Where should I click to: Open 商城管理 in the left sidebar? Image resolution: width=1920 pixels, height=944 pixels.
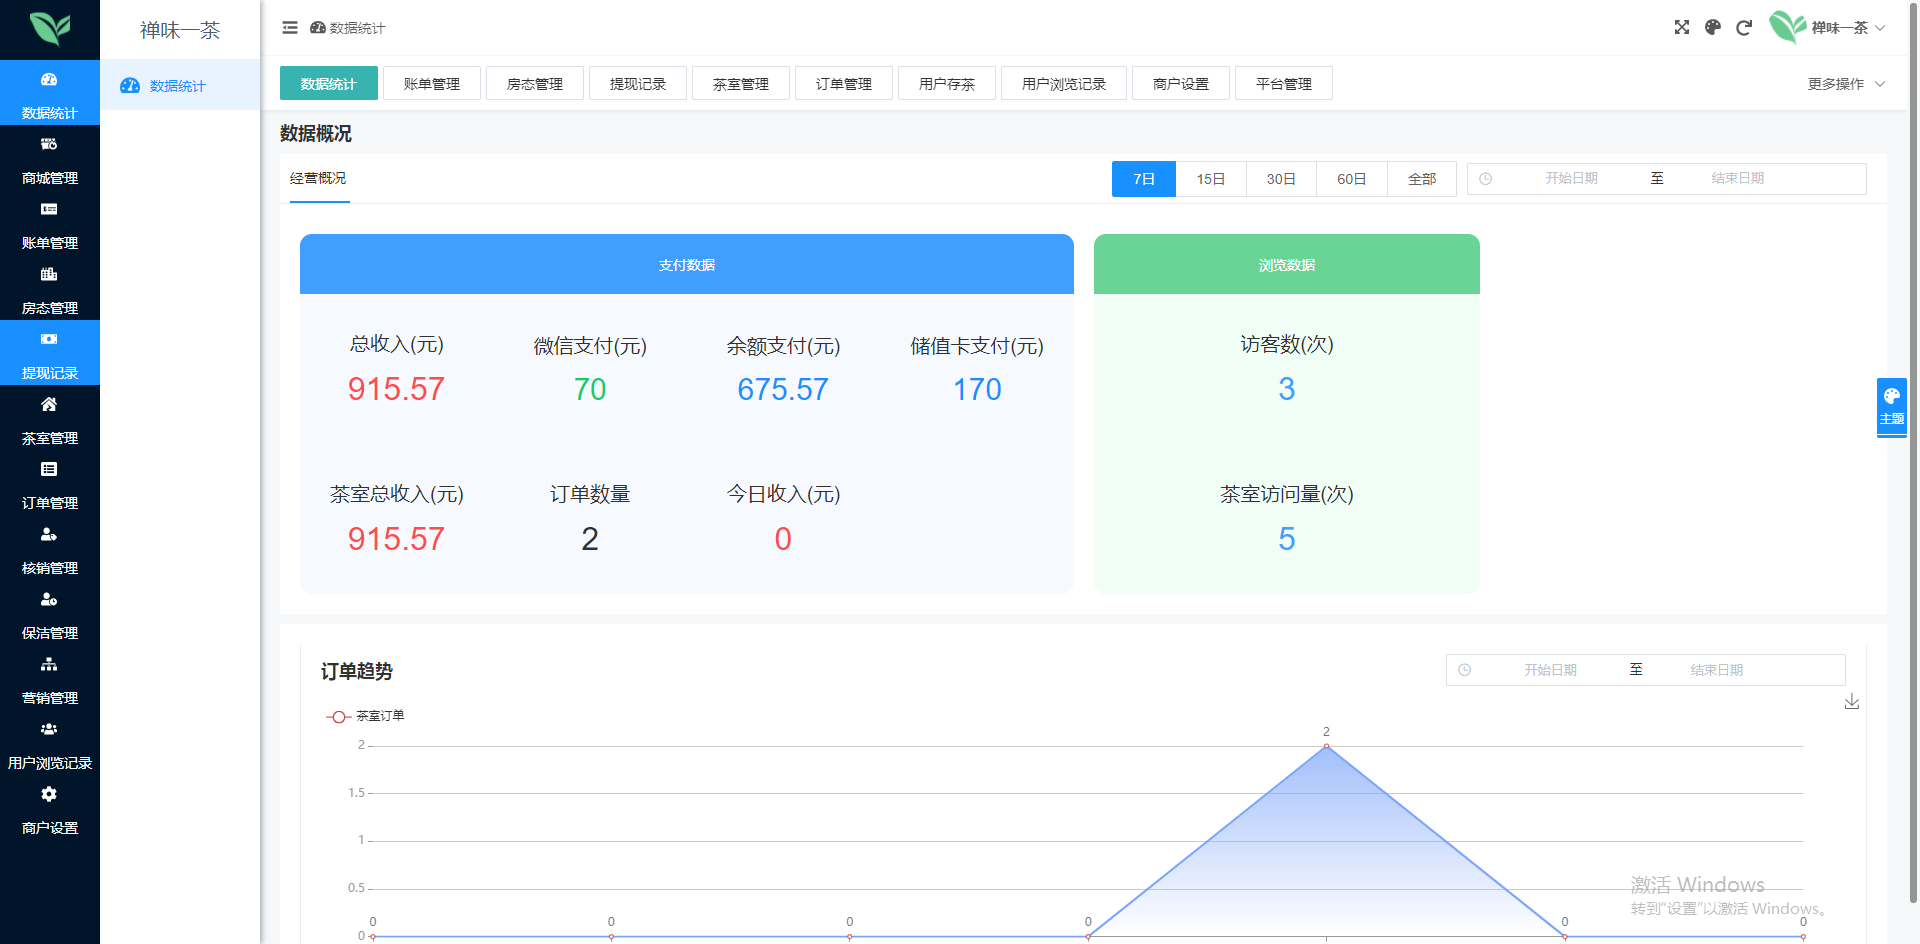coord(49,160)
